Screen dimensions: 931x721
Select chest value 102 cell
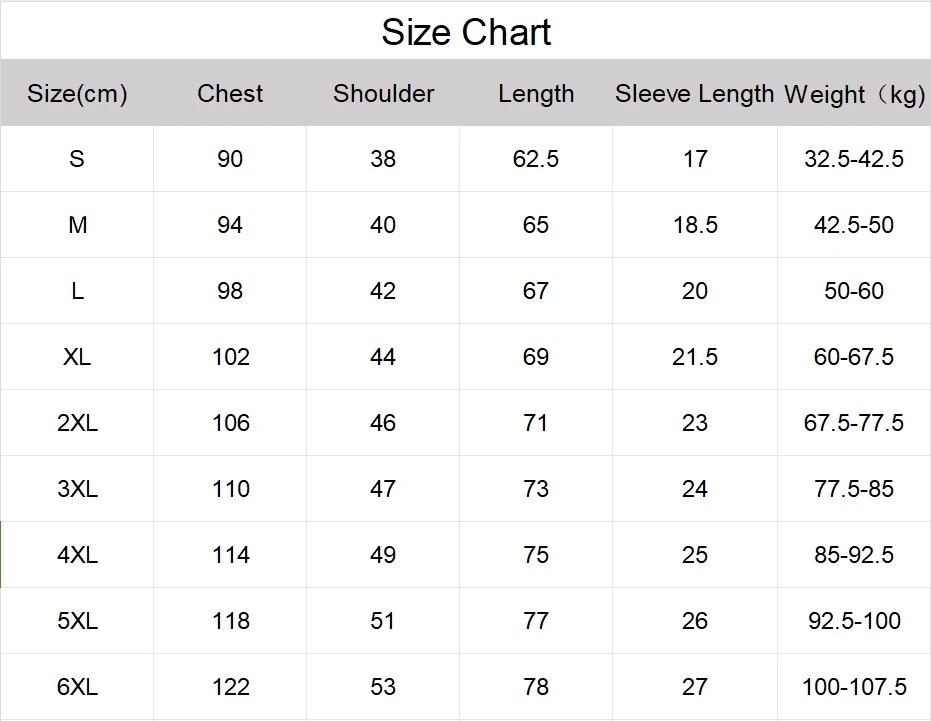230,357
